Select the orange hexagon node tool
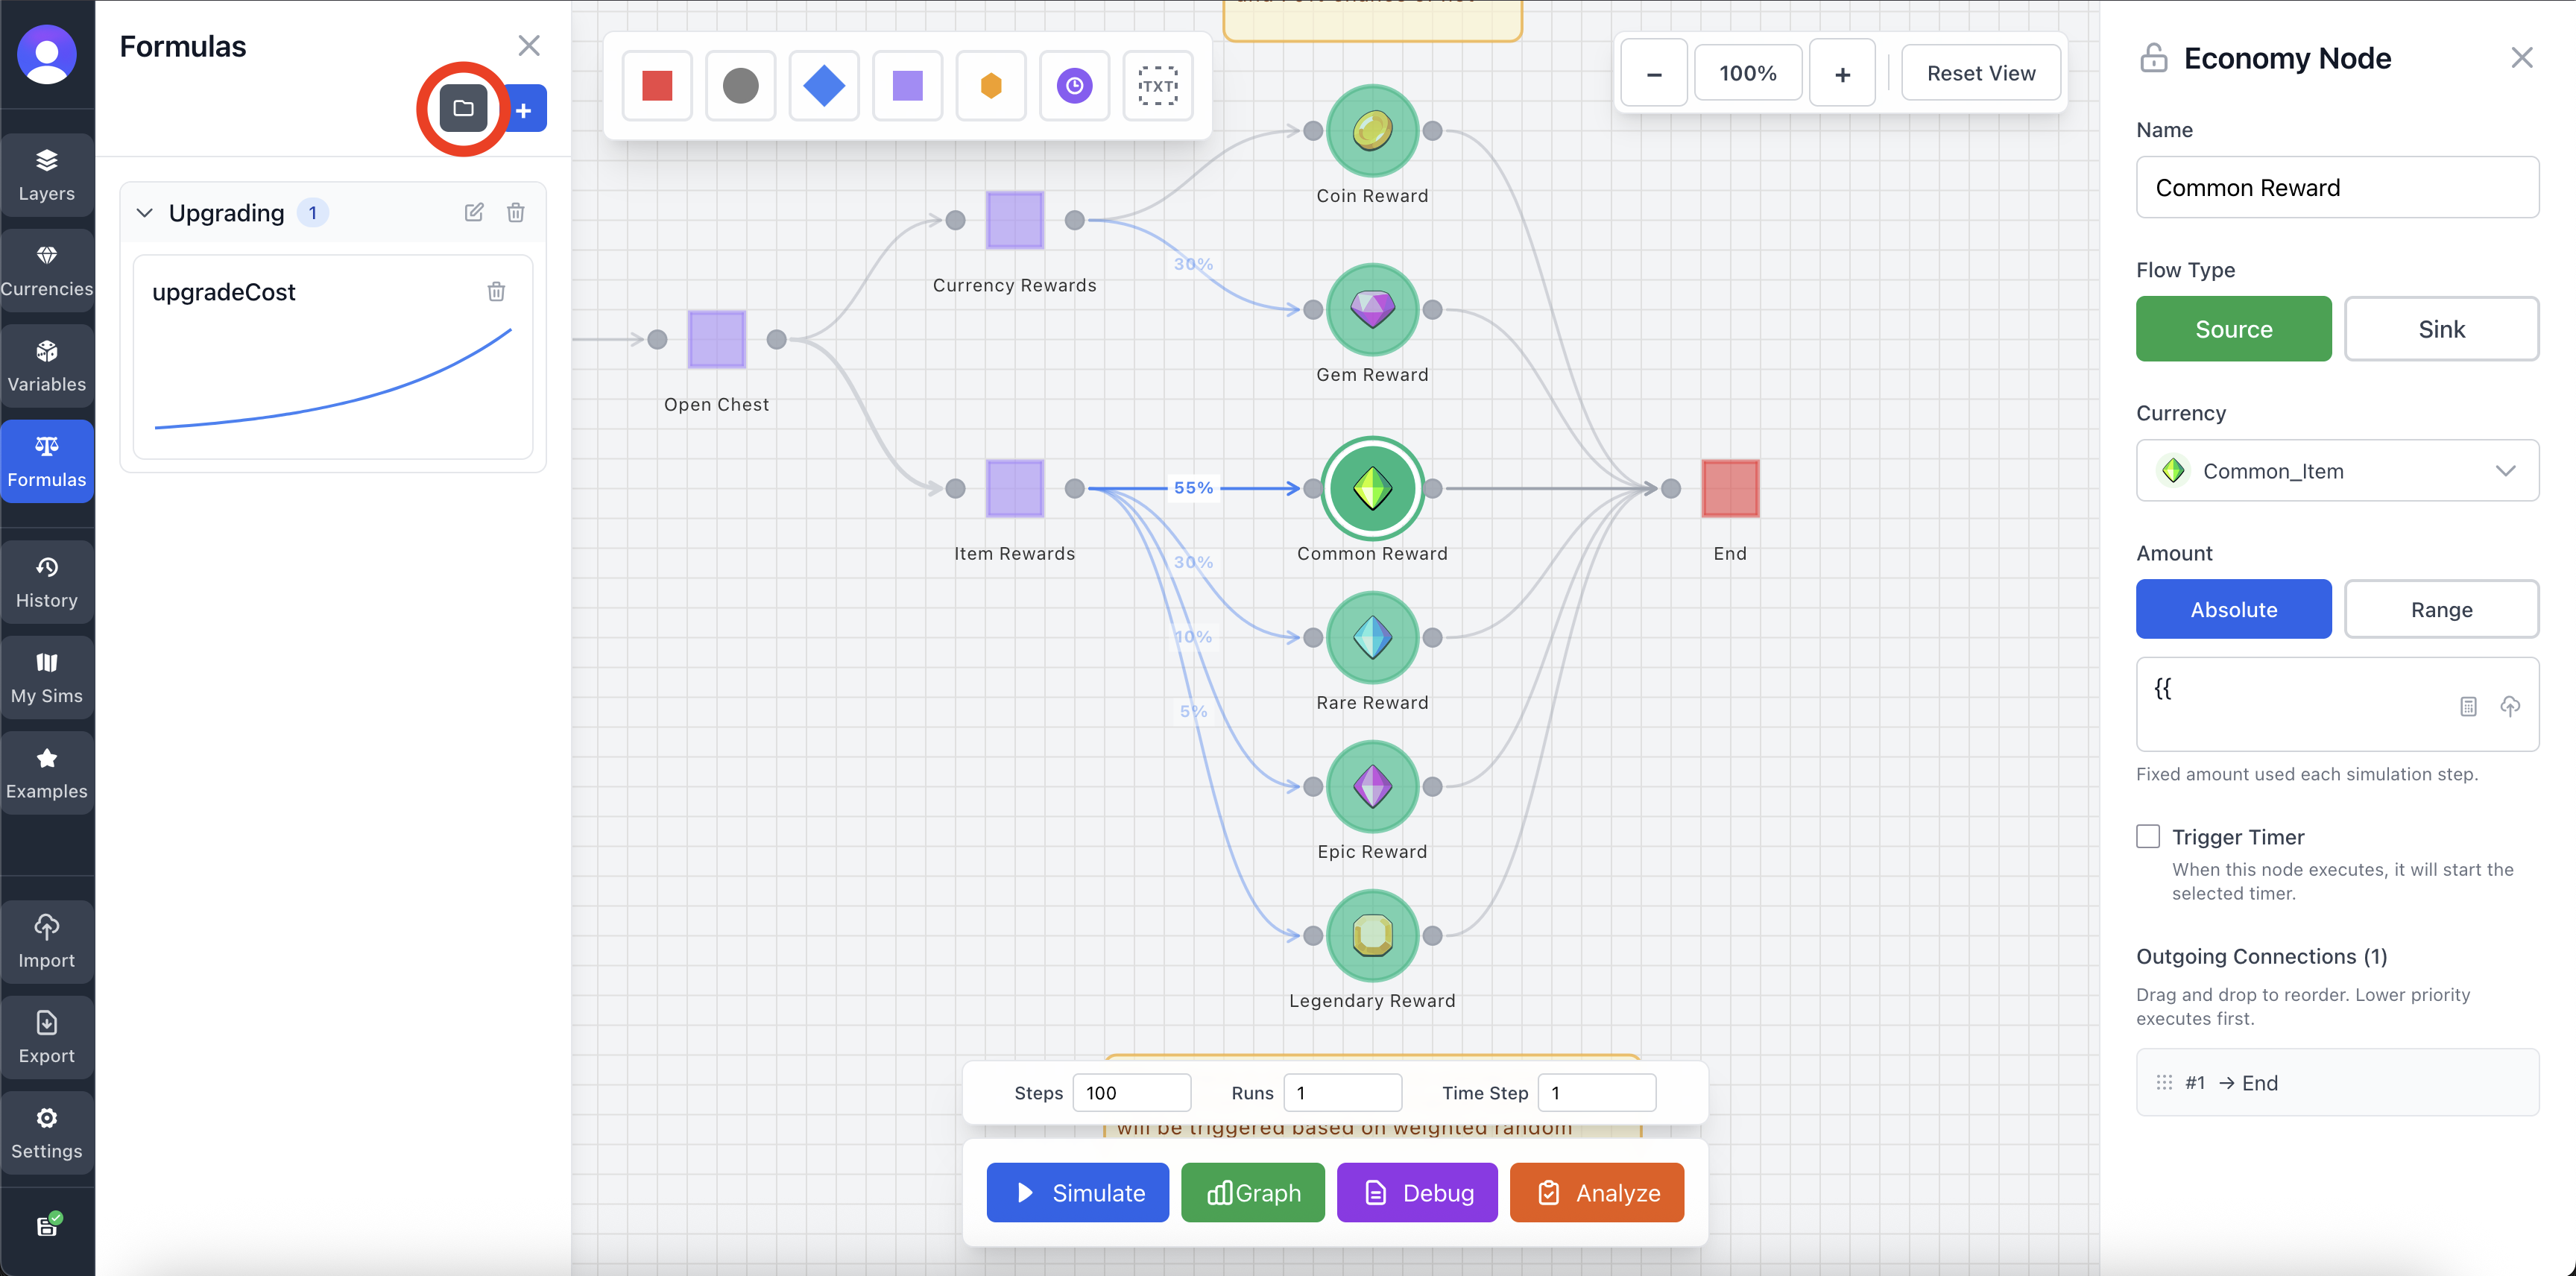The image size is (2576, 1276). click(990, 86)
